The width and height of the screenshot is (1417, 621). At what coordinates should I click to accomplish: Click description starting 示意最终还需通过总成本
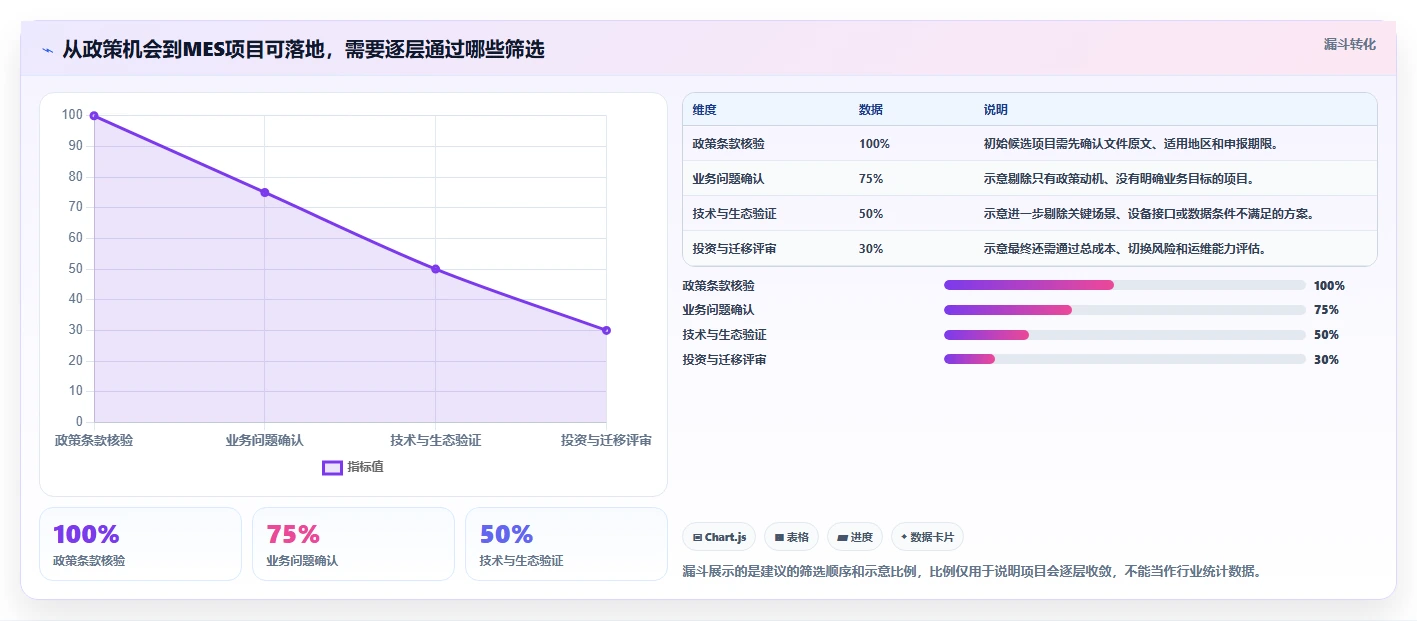pos(1125,249)
